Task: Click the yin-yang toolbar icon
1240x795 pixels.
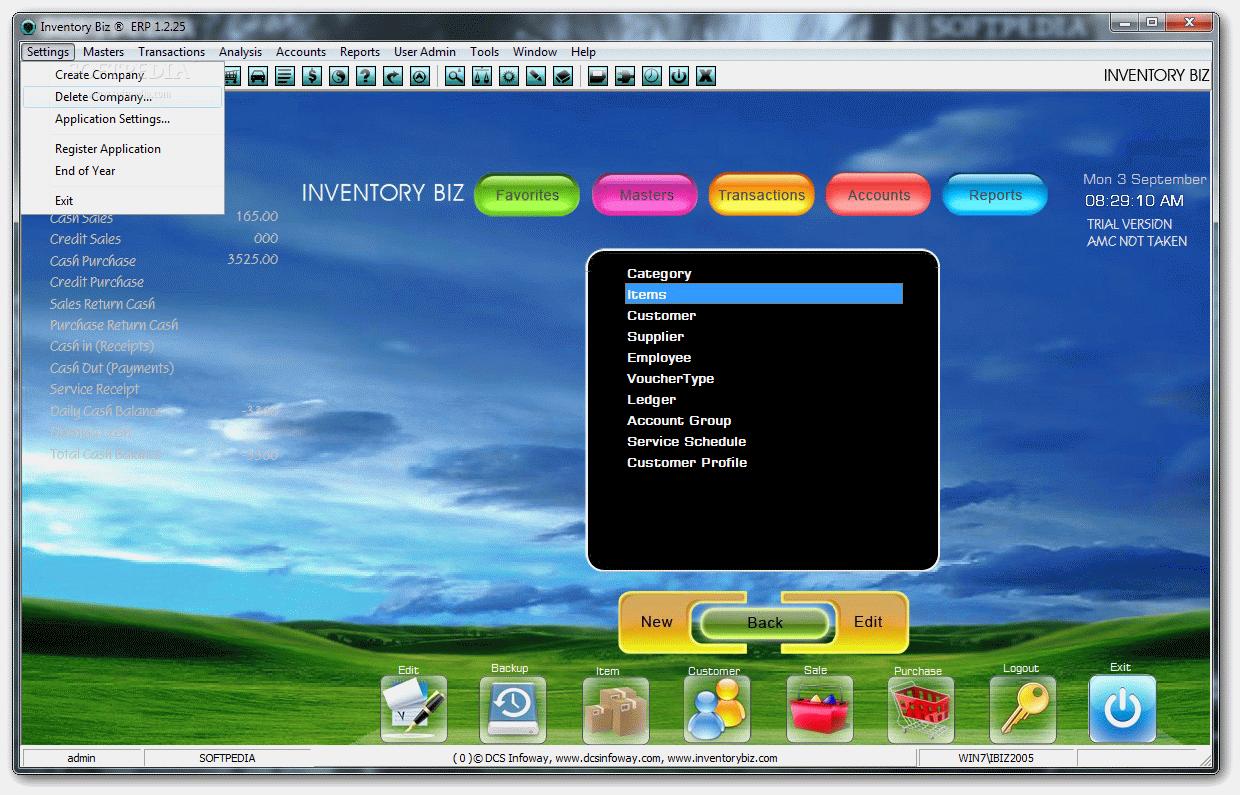Action: (339, 76)
